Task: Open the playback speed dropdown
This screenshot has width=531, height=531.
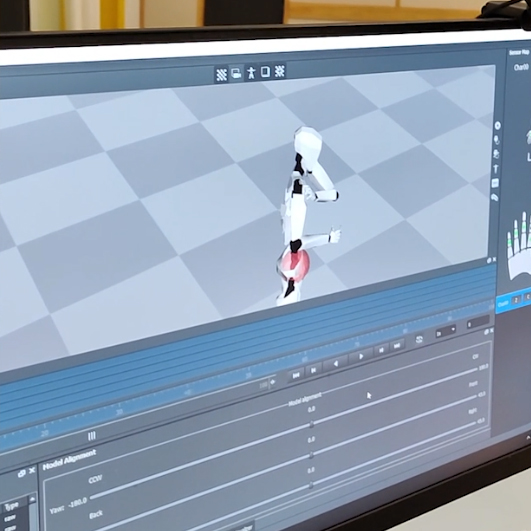Action: pos(446,332)
